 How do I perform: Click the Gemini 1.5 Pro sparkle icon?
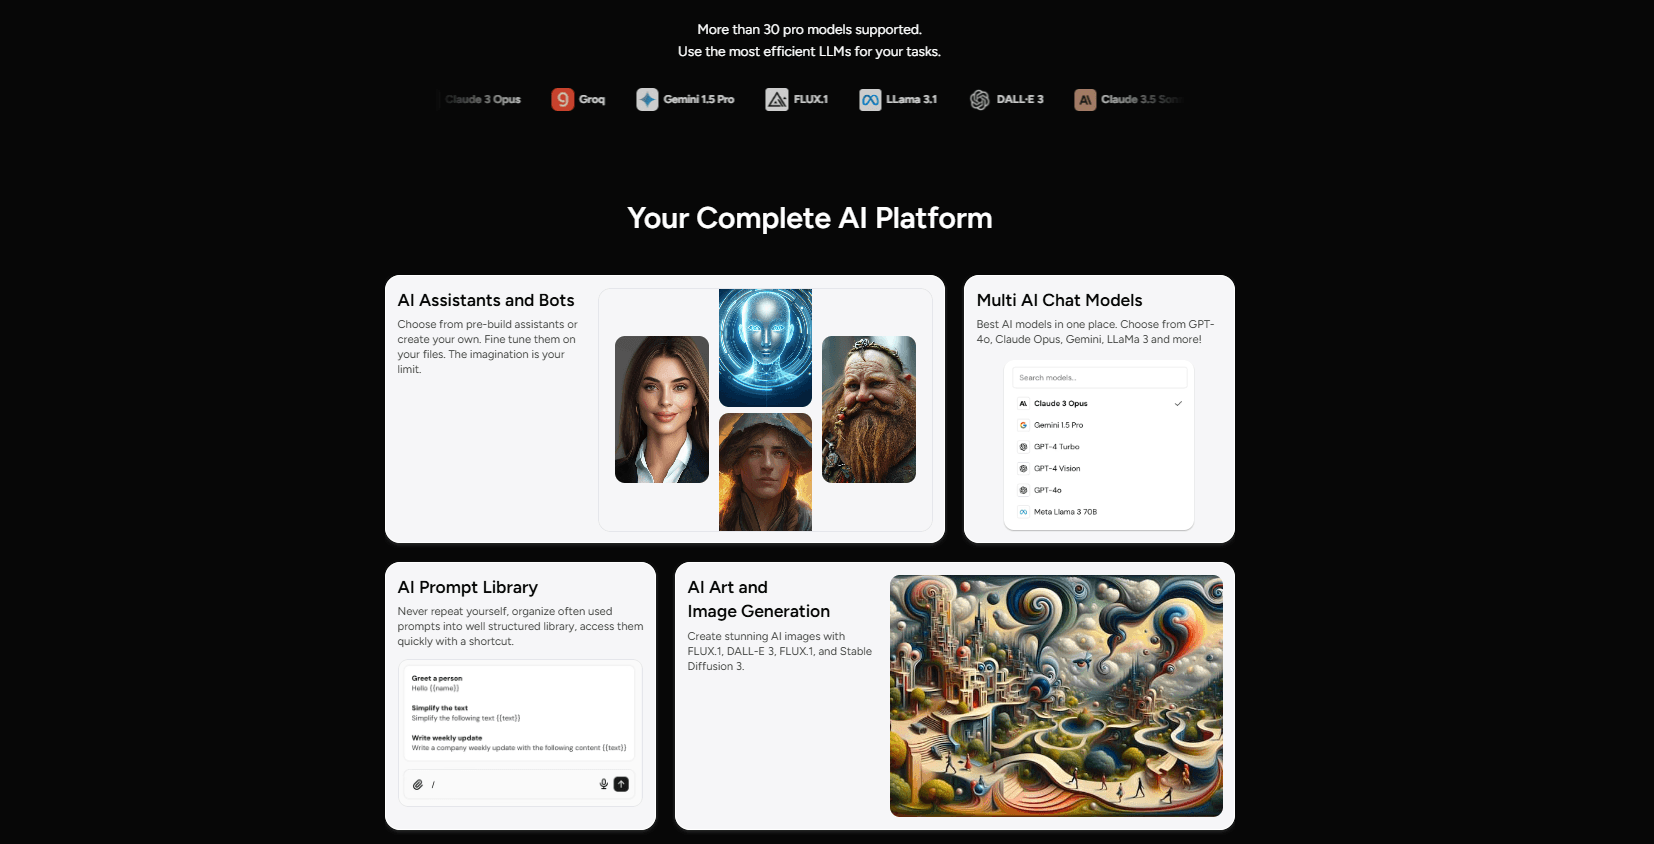[647, 99]
